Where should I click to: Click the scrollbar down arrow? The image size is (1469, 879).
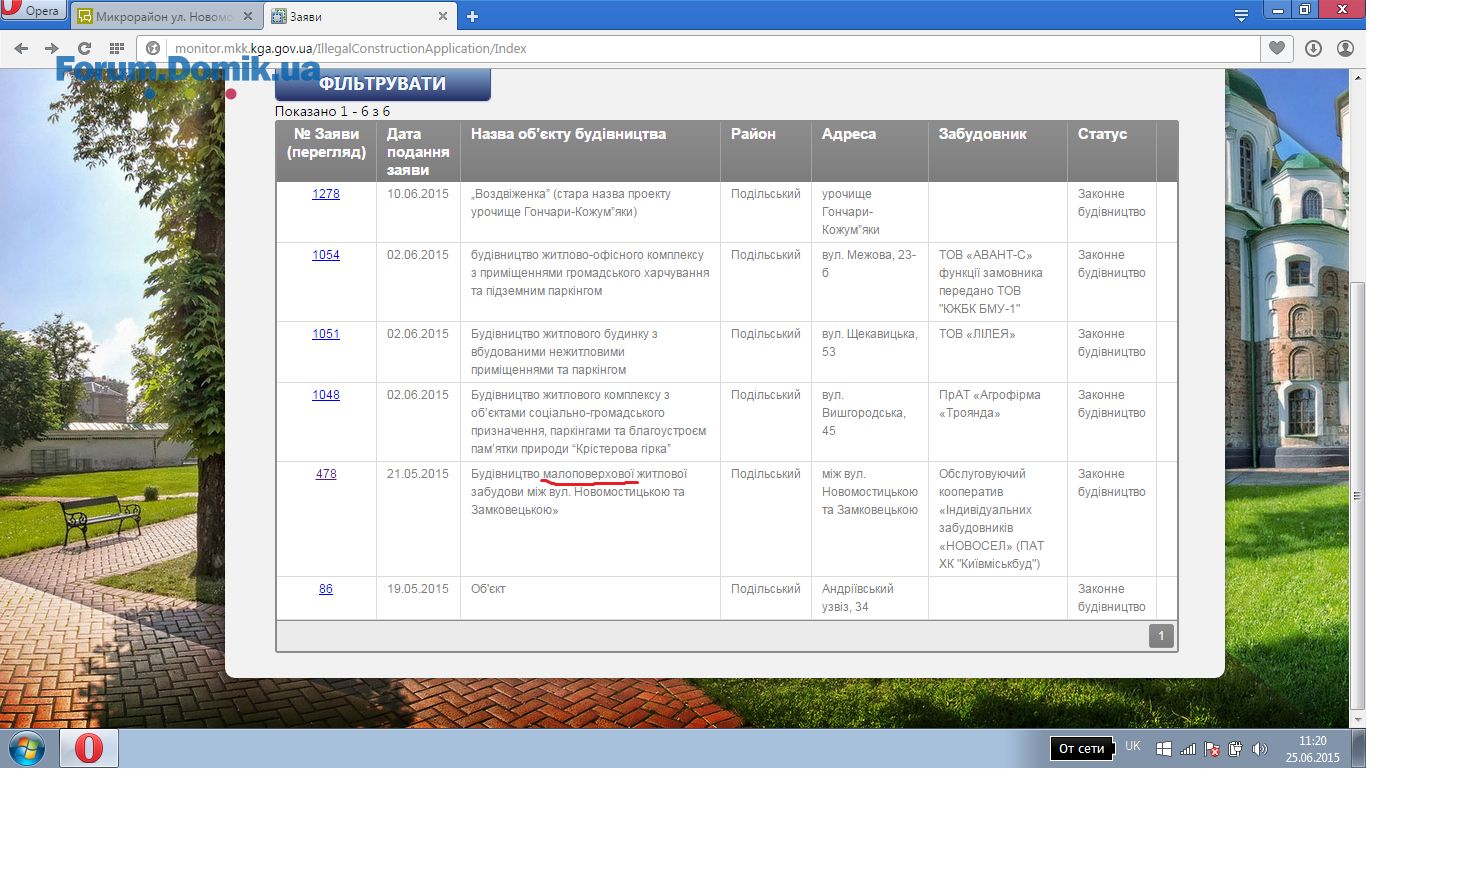[1358, 719]
